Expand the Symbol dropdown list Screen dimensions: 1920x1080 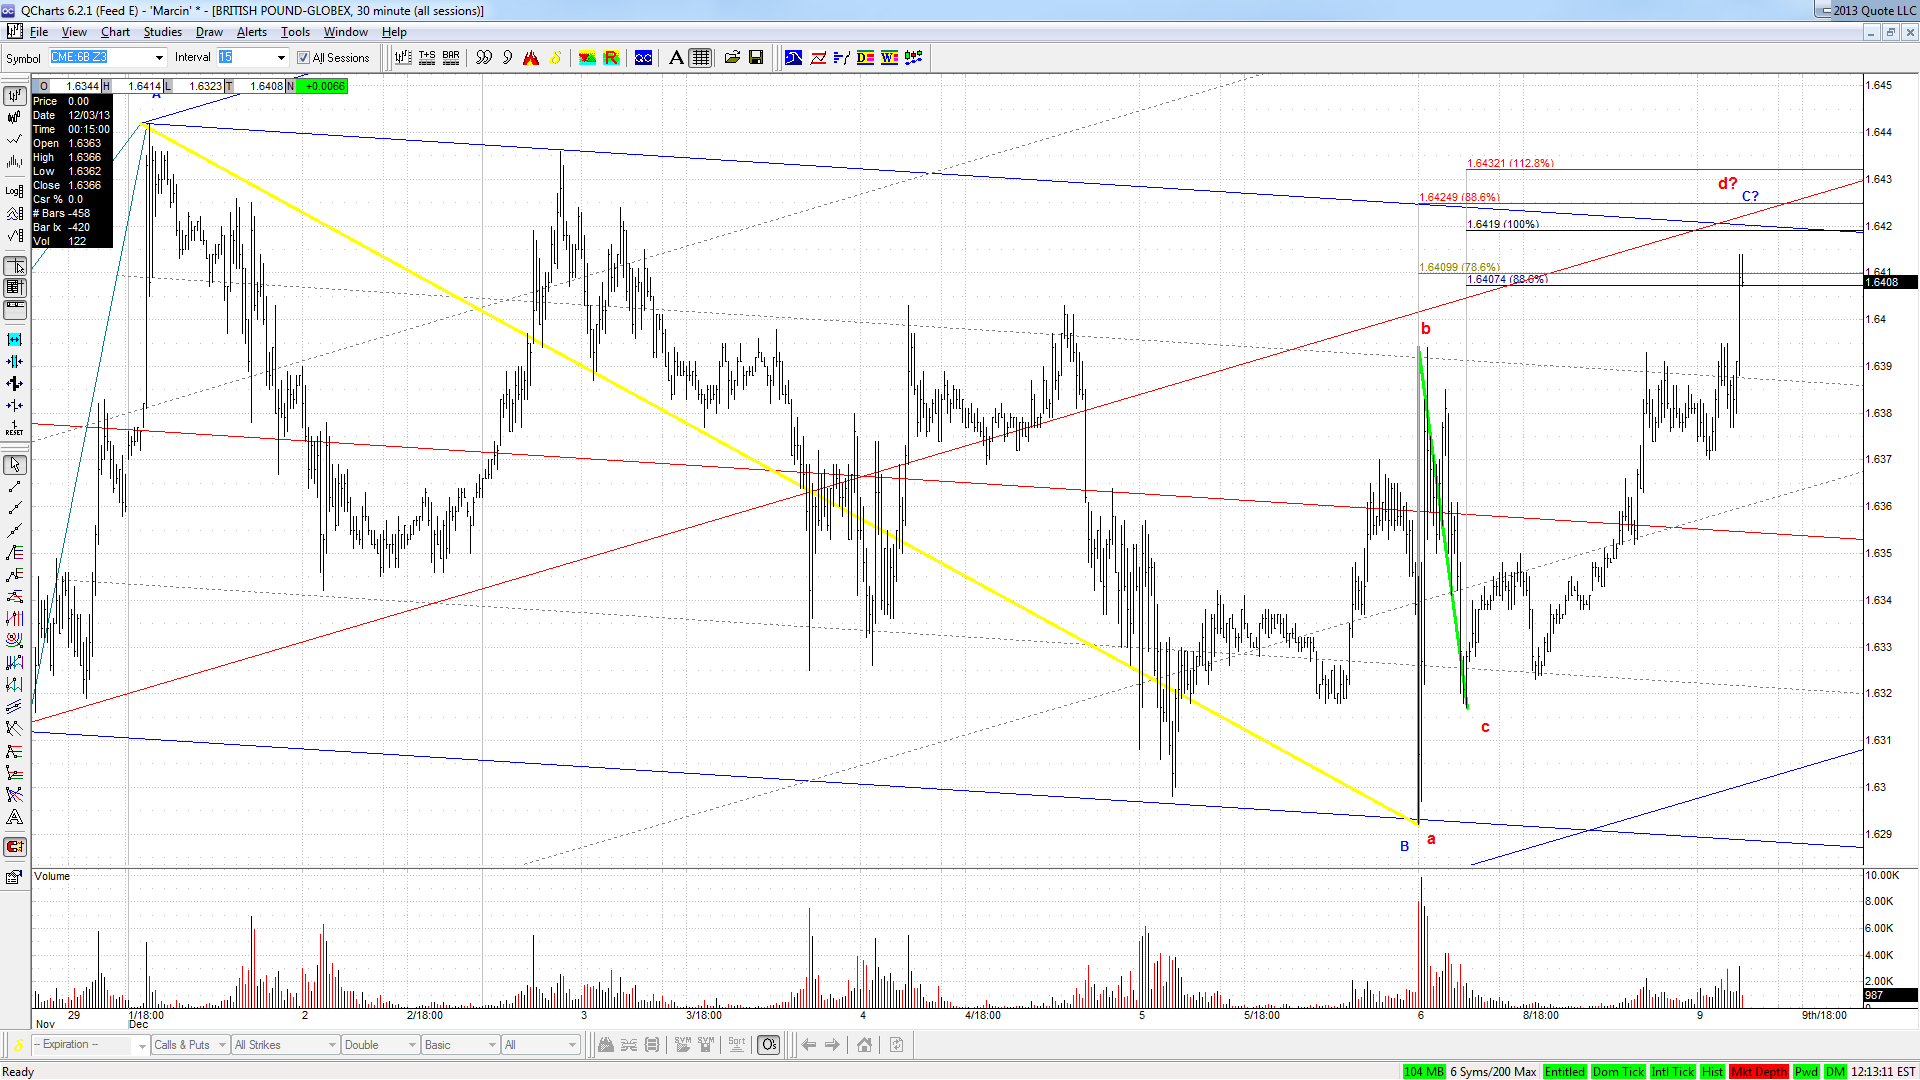pyautogui.click(x=159, y=58)
